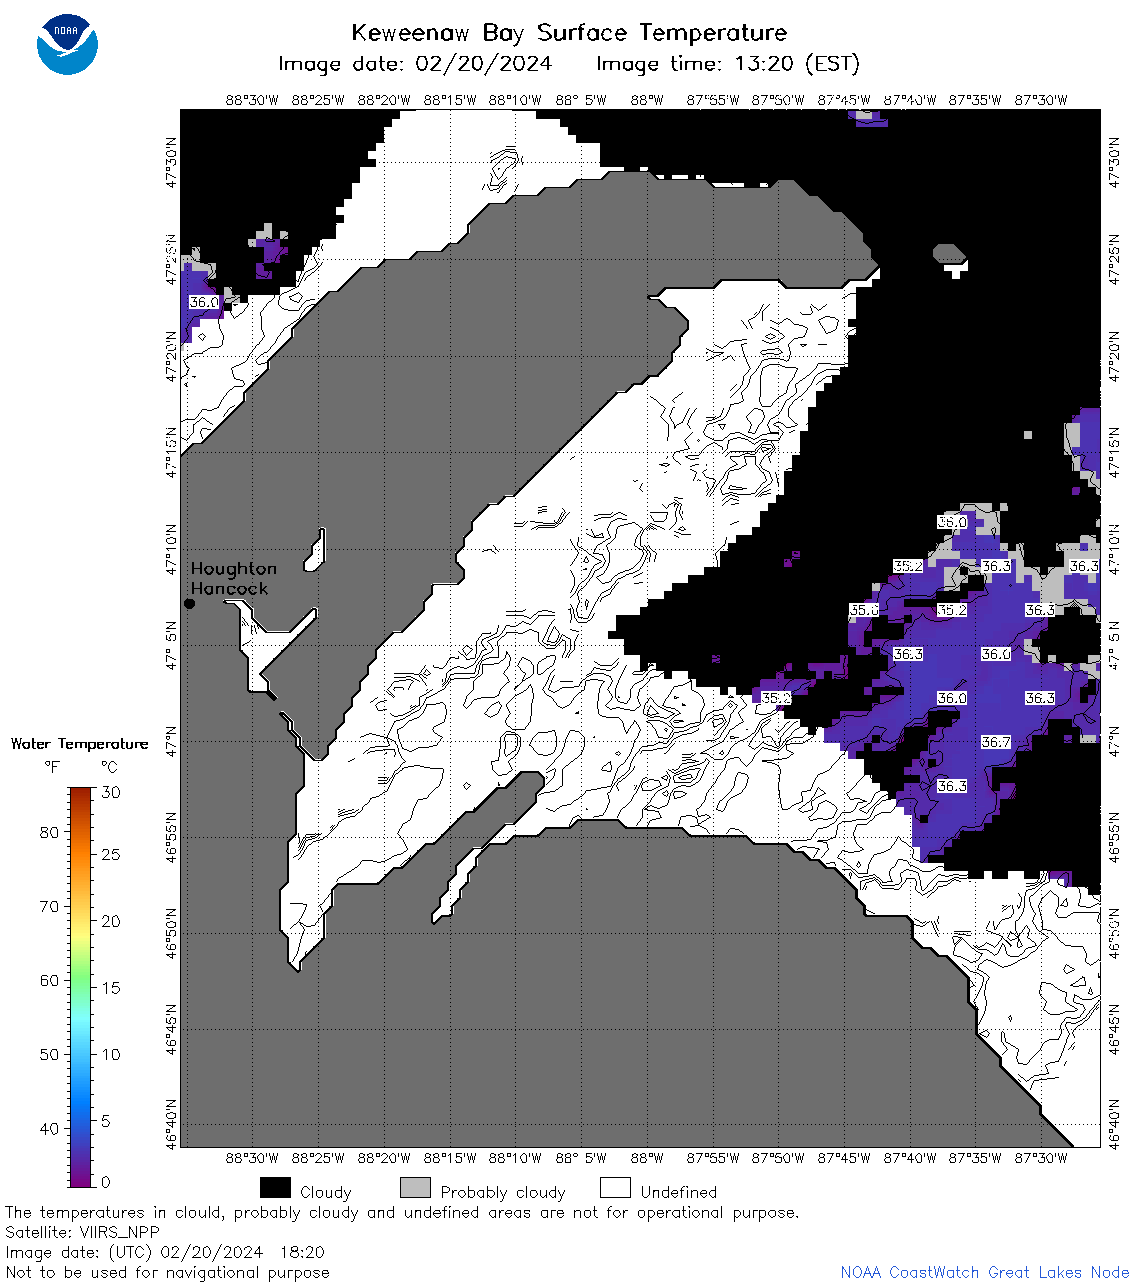Select the white Undefined legend swatch
1140x1288 pixels.
pos(615,1188)
